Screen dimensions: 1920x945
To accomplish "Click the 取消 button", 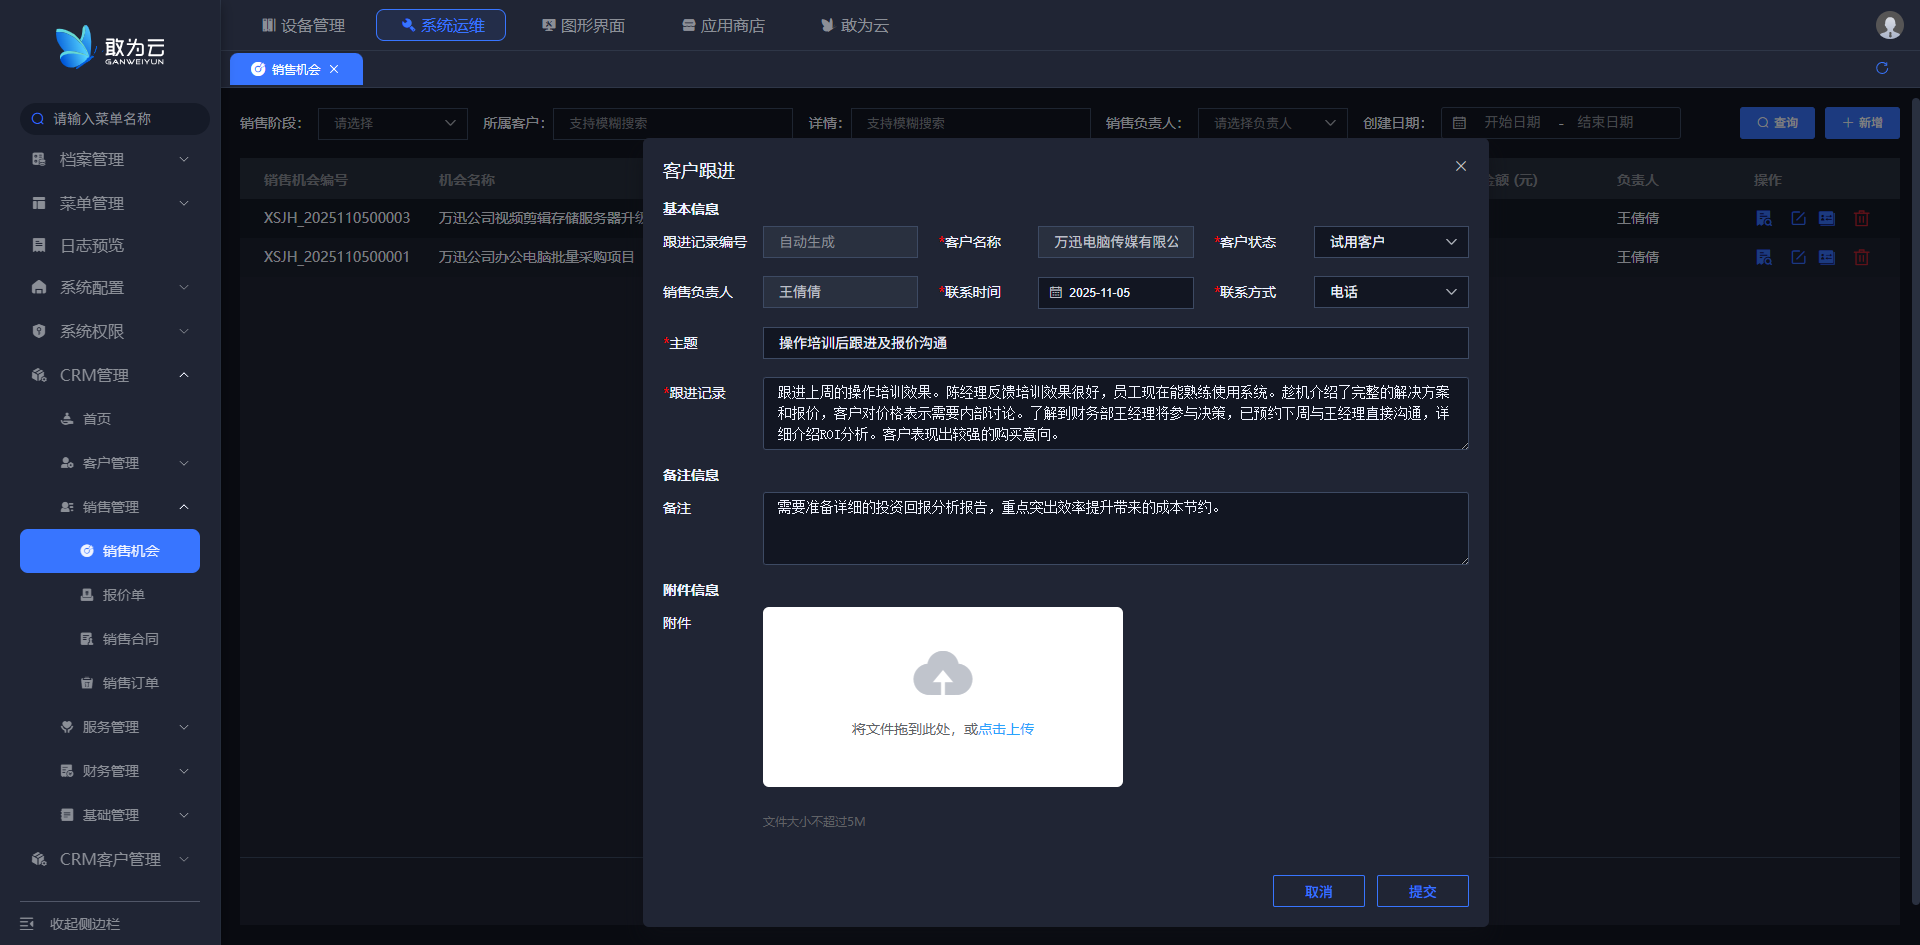I will pos(1318,891).
